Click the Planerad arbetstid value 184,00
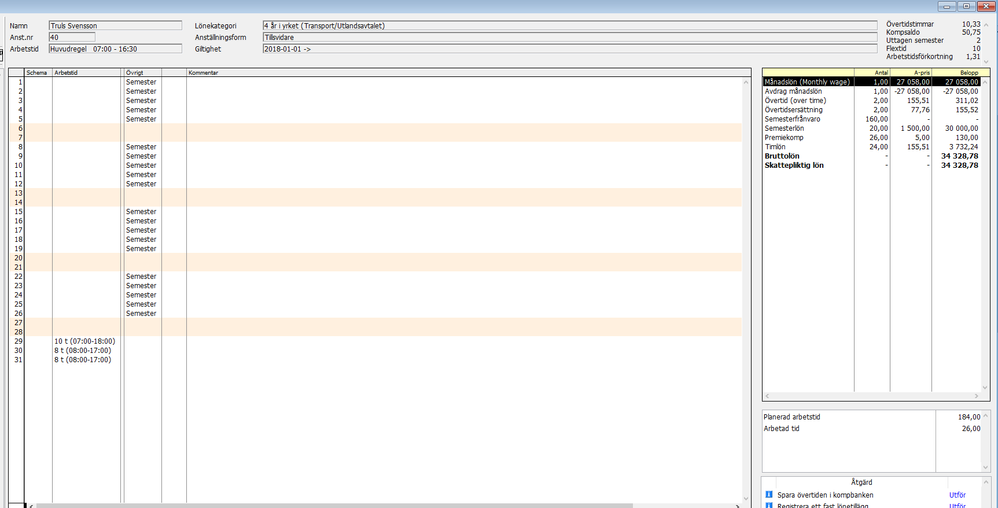This screenshot has height=508, width=998. point(969,417)
